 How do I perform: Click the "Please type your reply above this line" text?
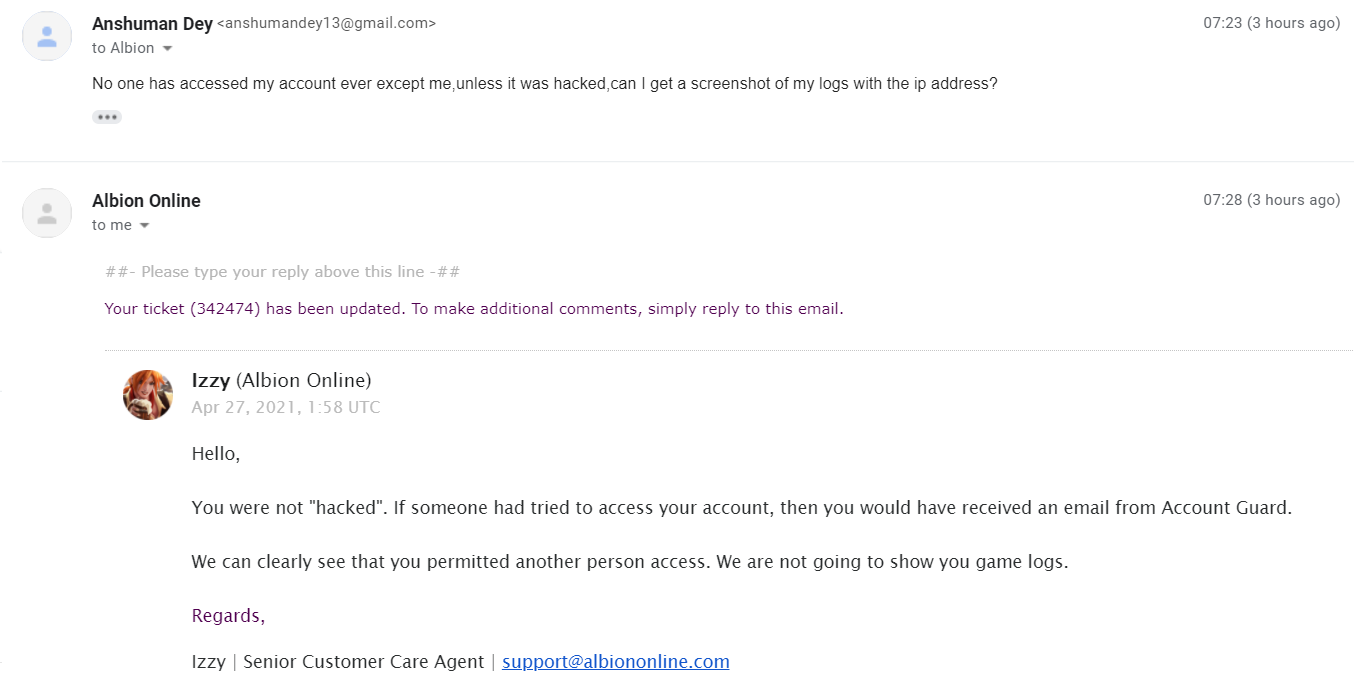point(282,272)
